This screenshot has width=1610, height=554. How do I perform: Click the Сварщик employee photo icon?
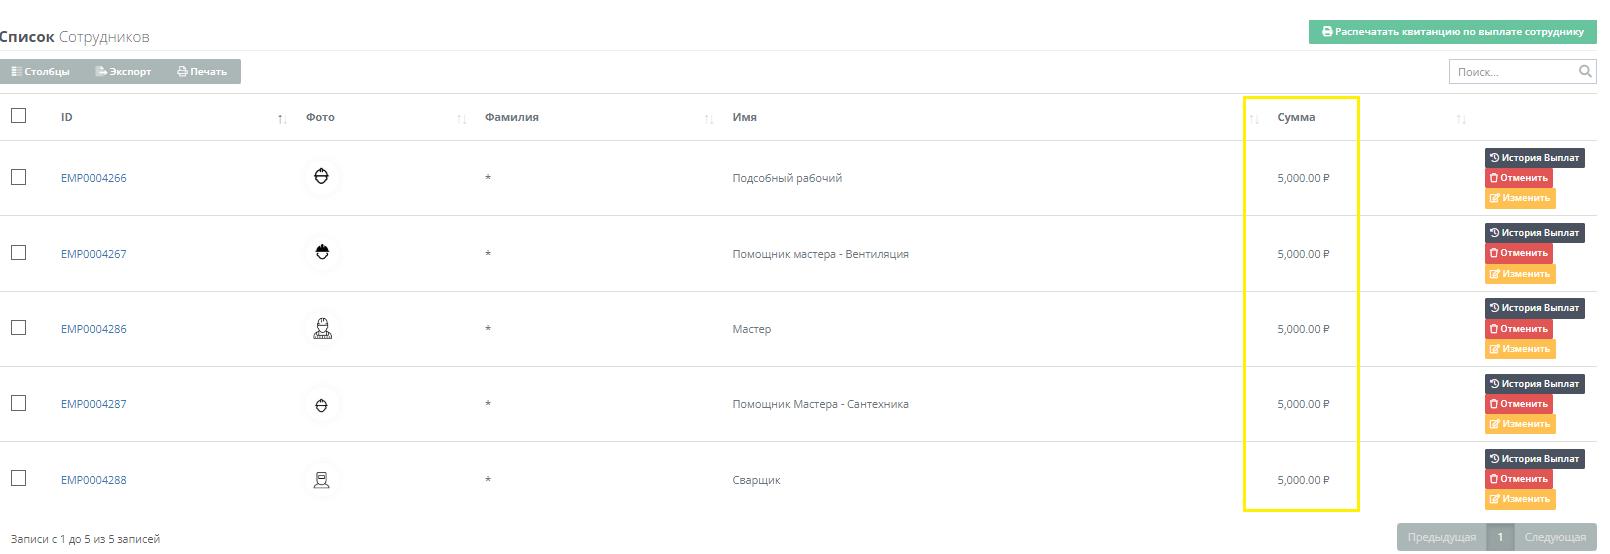[321, 480]
